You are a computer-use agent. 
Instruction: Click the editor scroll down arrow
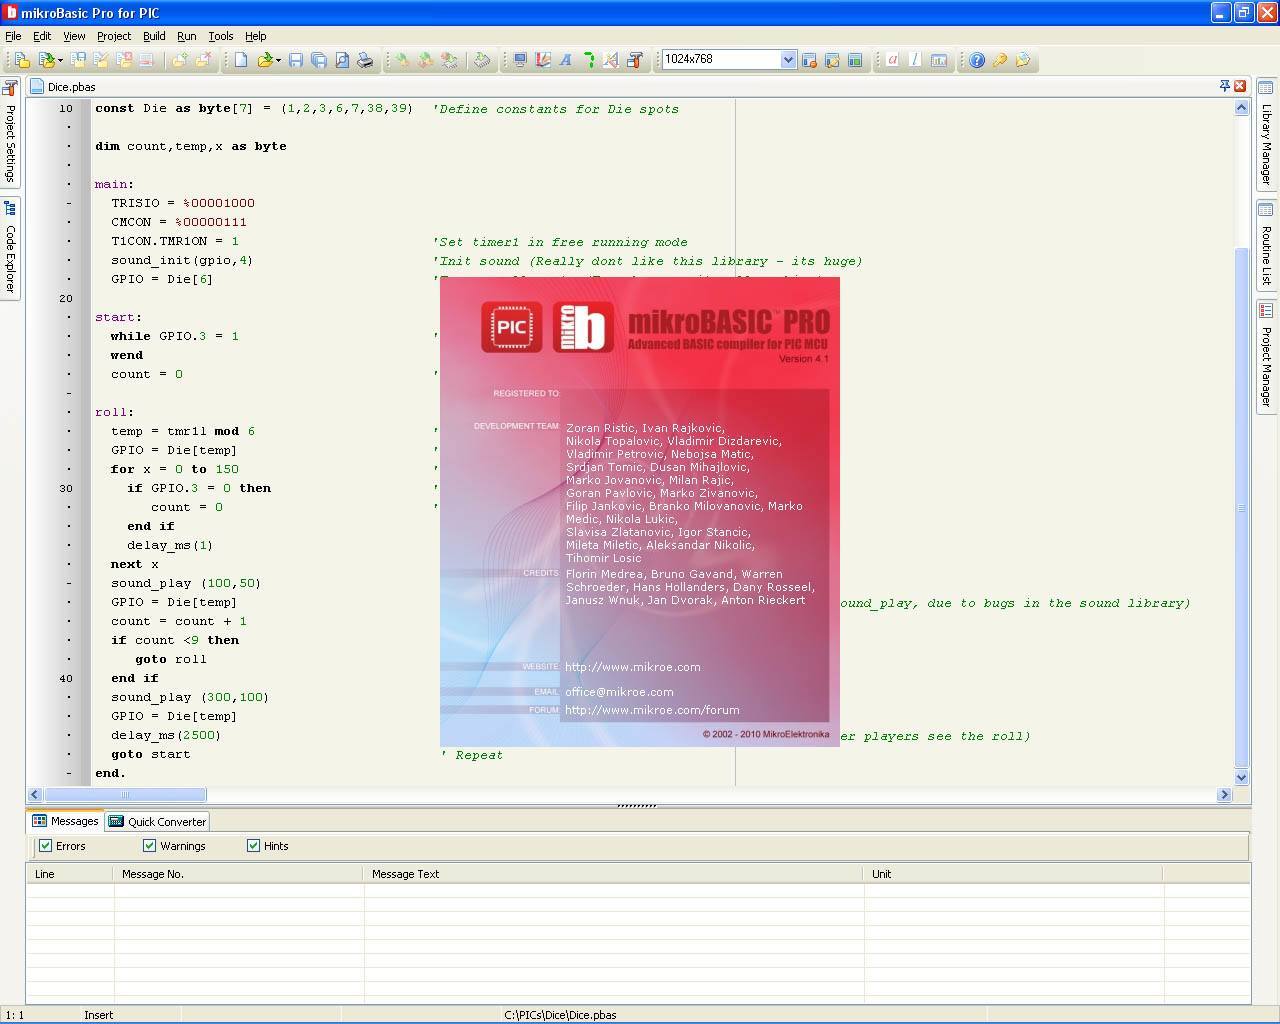(x=1241, y=777)
